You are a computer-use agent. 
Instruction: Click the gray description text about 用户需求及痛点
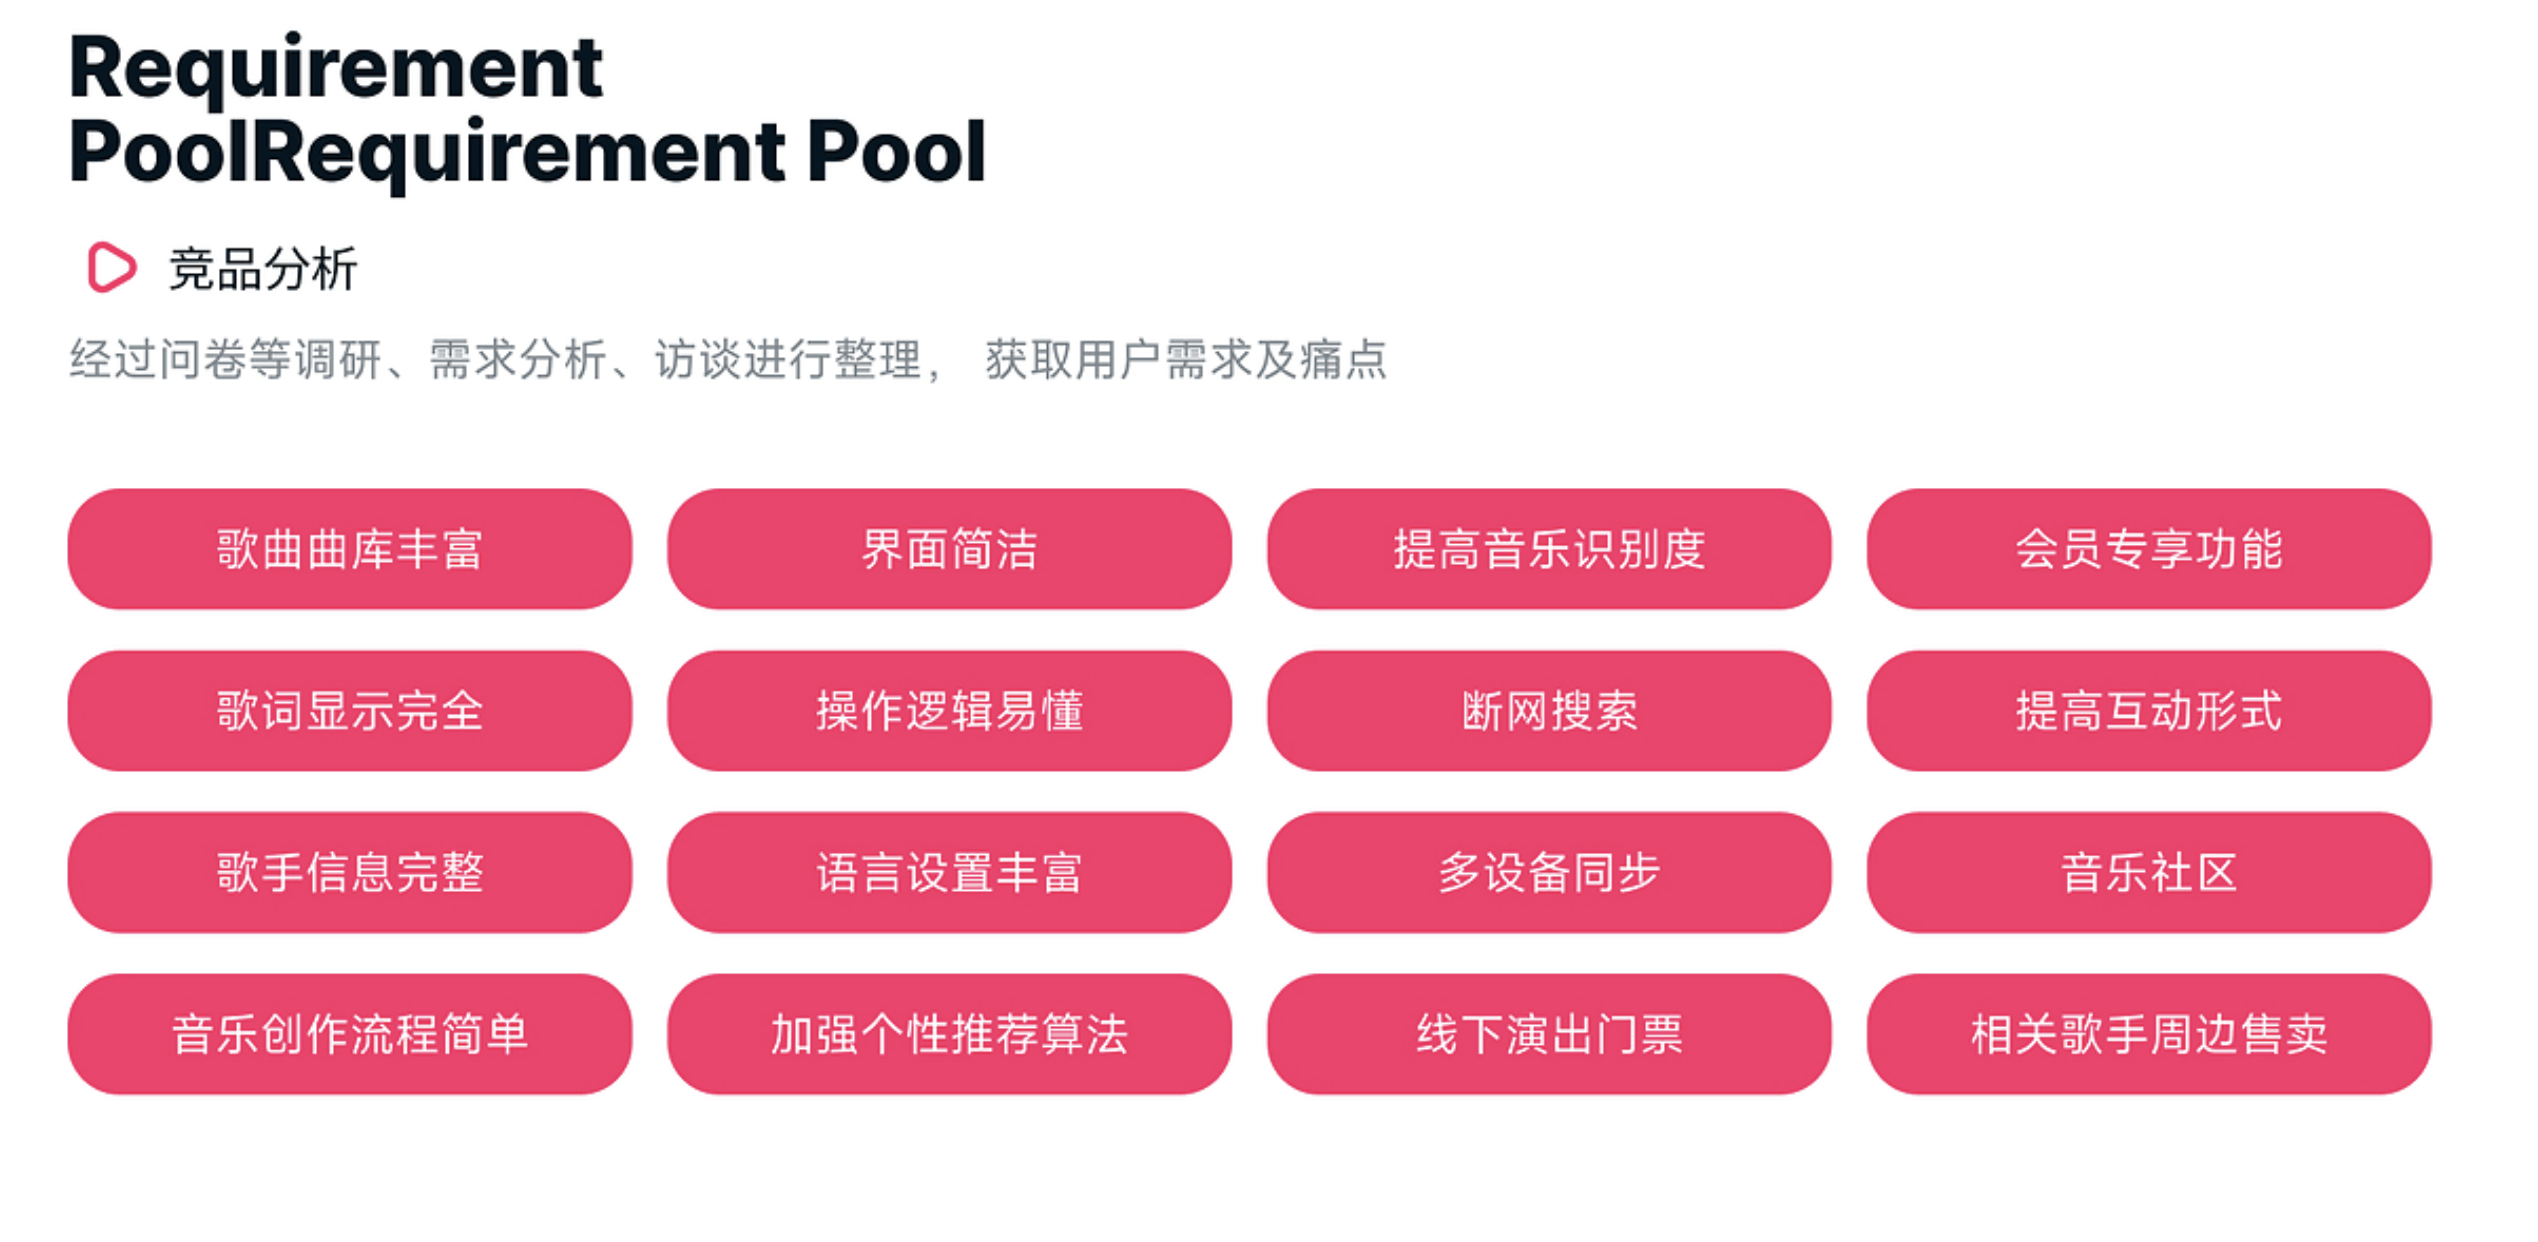click(x=727, y=360)
